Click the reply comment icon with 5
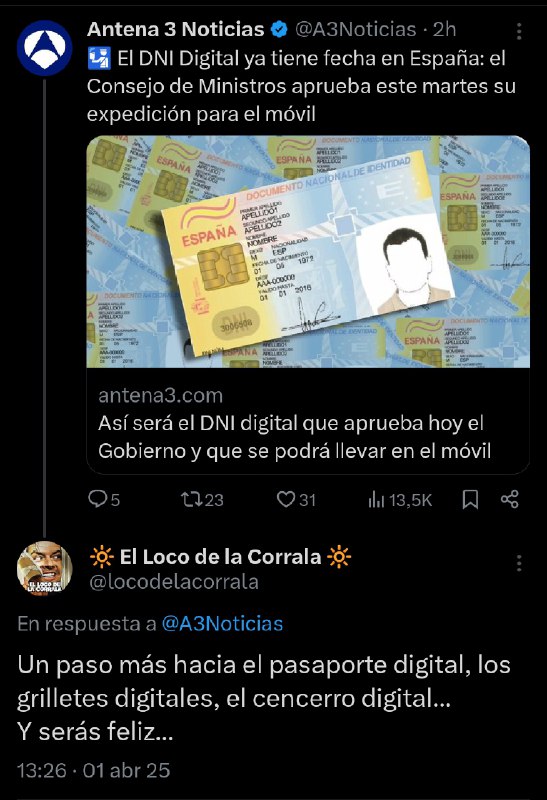547x800 pixels. pos(96,498)
